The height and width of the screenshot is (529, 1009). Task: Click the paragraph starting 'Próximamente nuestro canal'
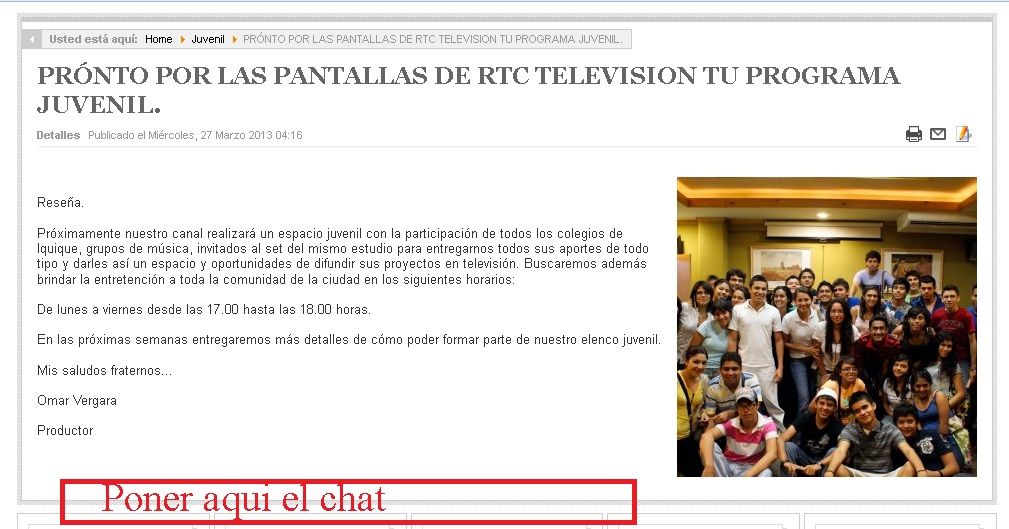pos(342,256)
